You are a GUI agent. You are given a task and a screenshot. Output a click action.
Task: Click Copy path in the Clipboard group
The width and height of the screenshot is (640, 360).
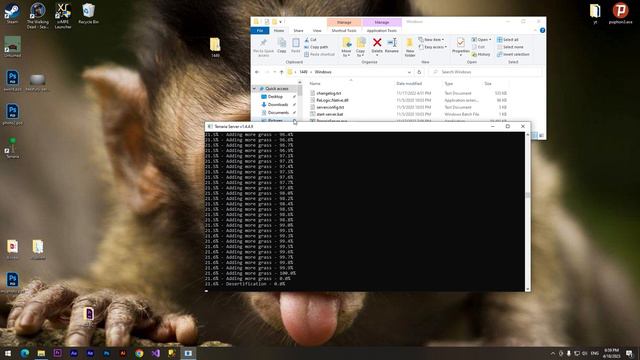click(316, 47)
